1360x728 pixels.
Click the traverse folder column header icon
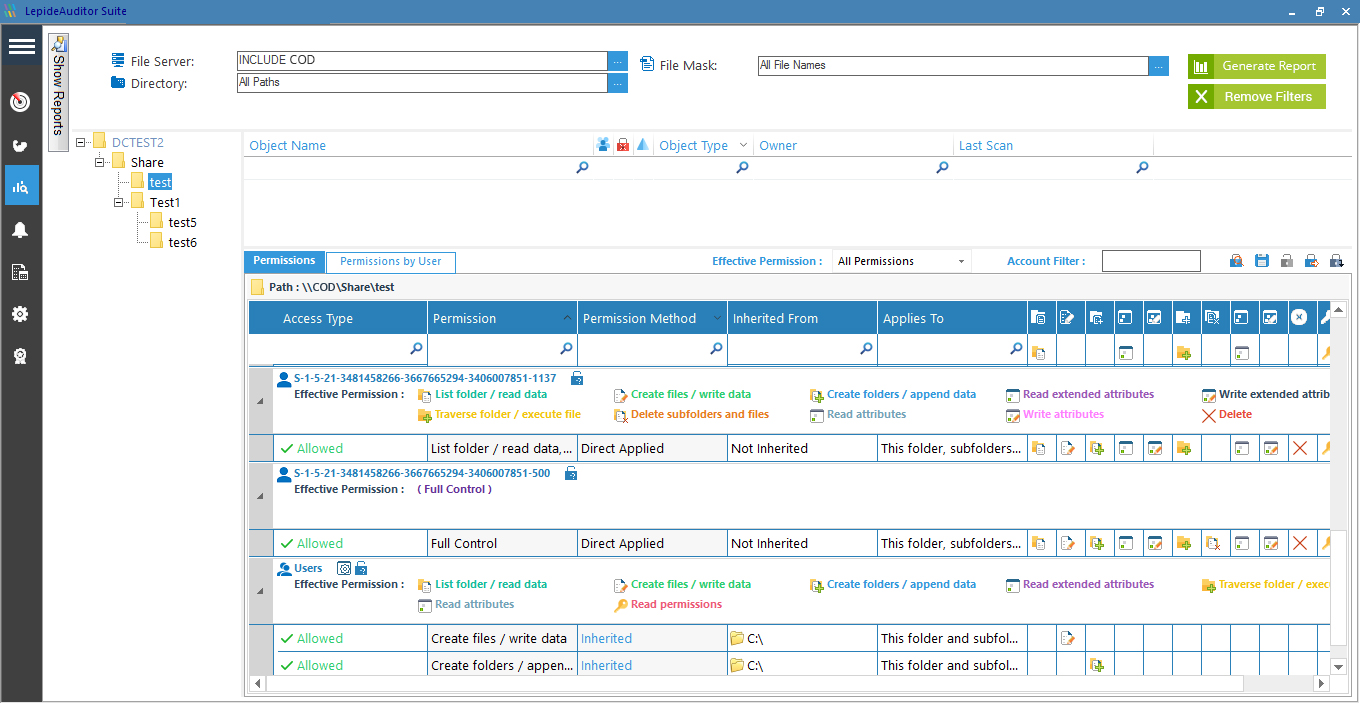click(x=1183, y=318)
